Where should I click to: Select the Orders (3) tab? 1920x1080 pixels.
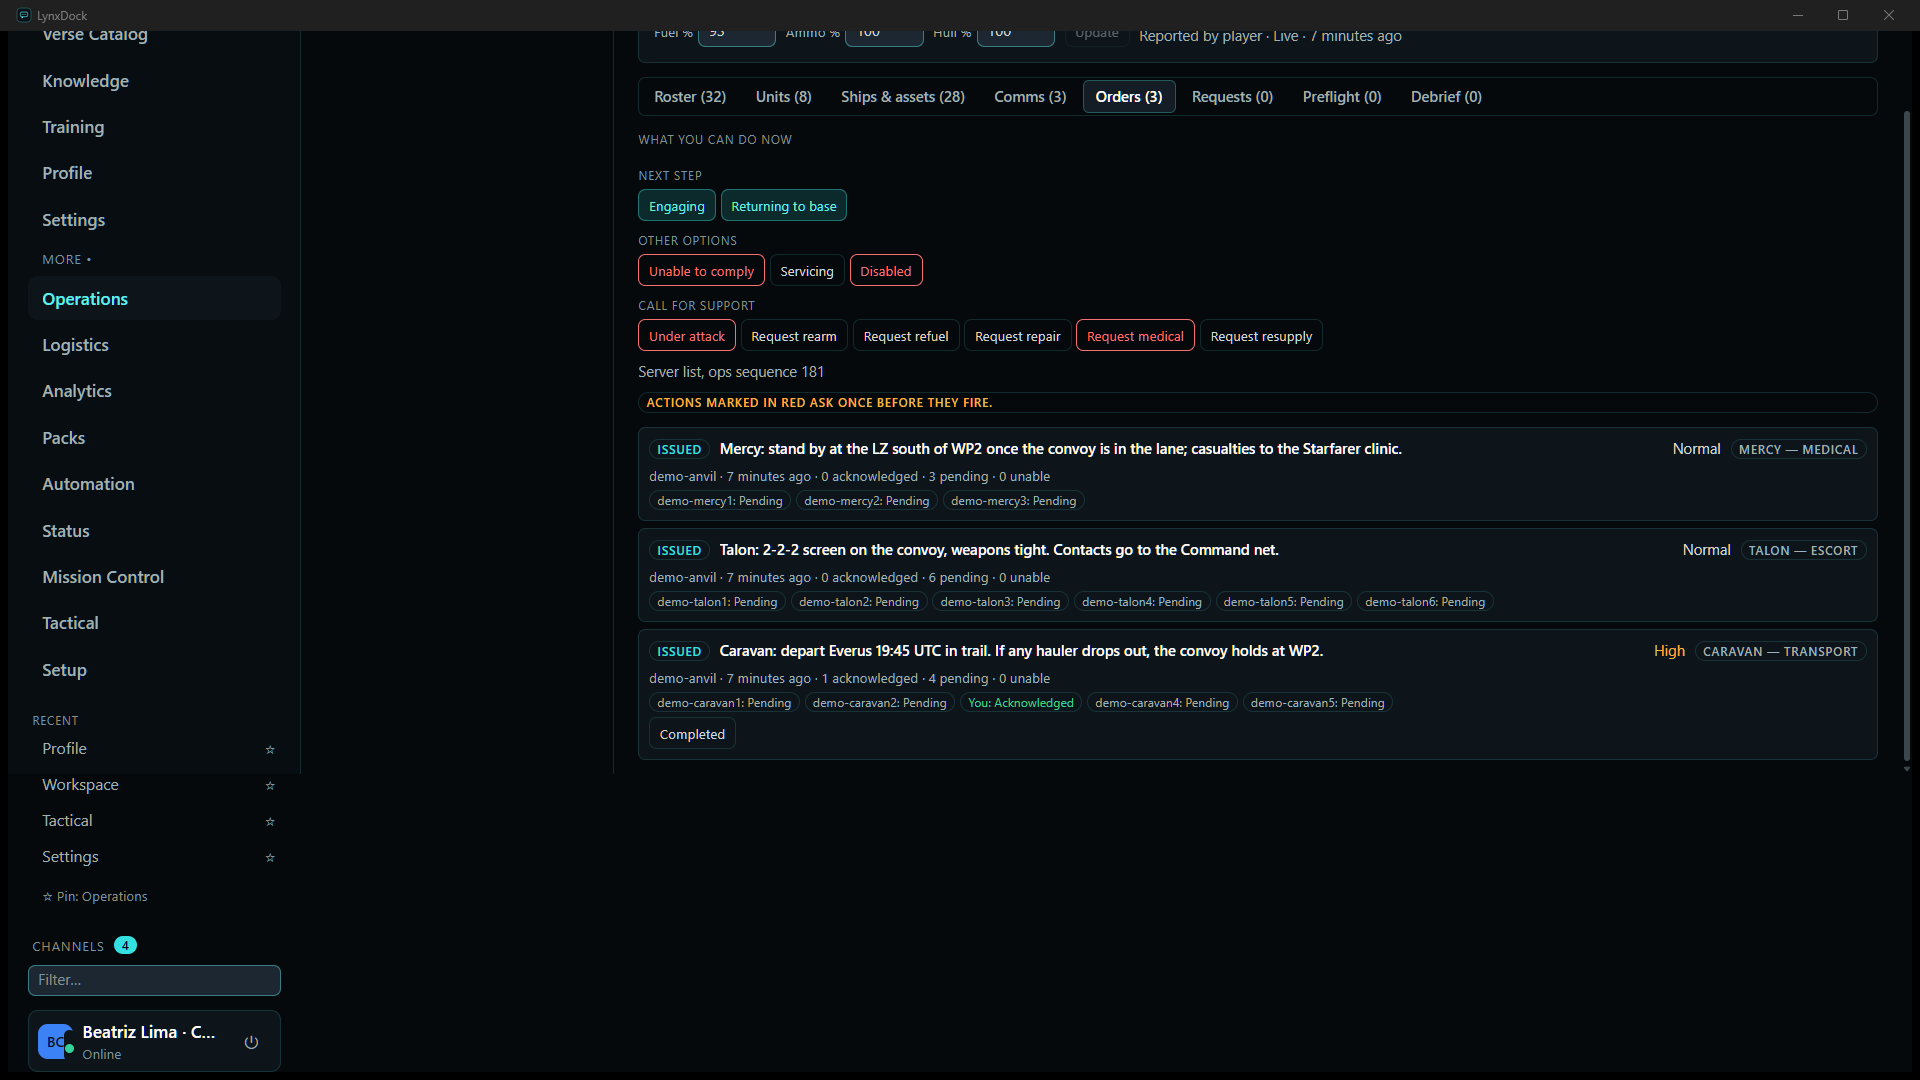click(x=1129, y=97)
